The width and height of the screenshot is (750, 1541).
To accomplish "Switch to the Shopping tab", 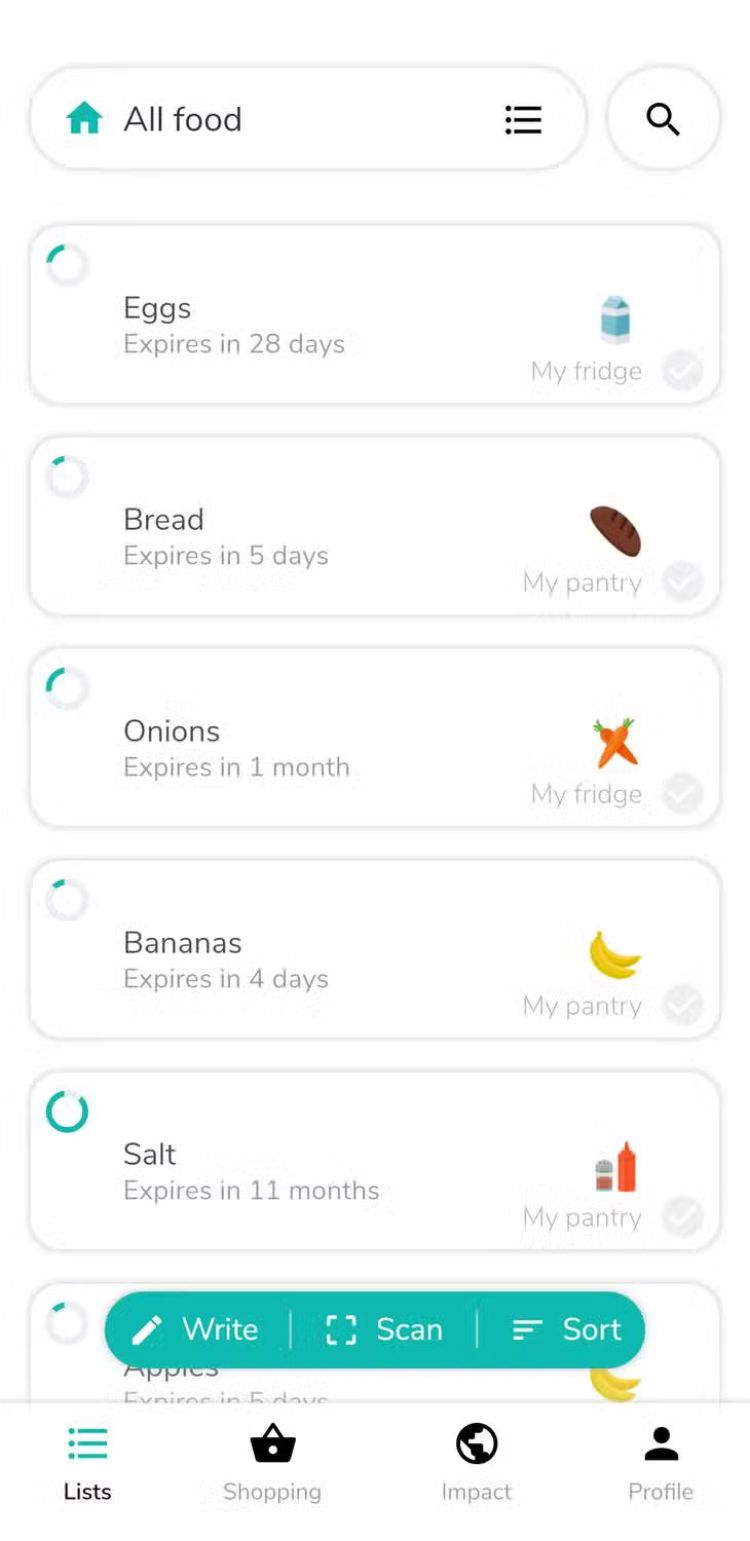I will [x=272, y=1463].
